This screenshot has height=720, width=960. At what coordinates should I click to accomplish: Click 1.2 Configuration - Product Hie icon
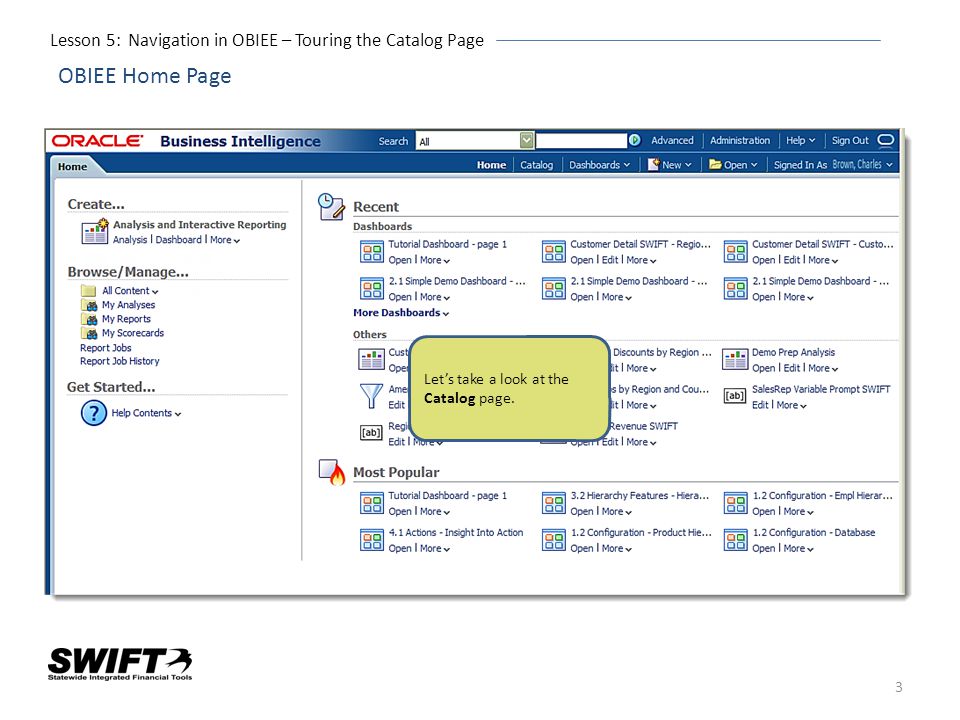(x=553, y=540)
